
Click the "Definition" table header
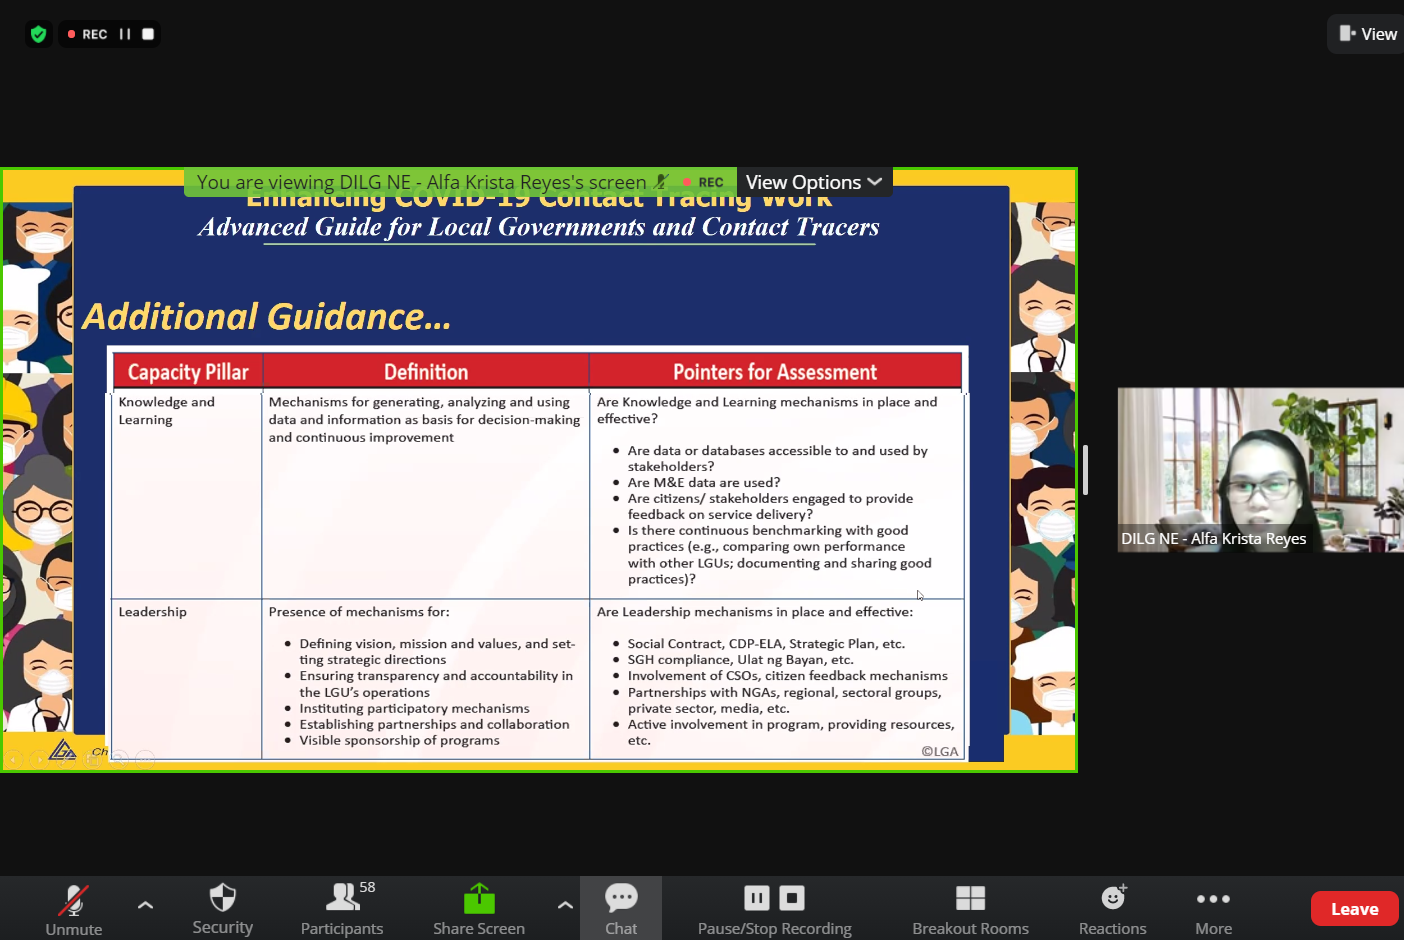pyautogui.click(x=426, y=372)
